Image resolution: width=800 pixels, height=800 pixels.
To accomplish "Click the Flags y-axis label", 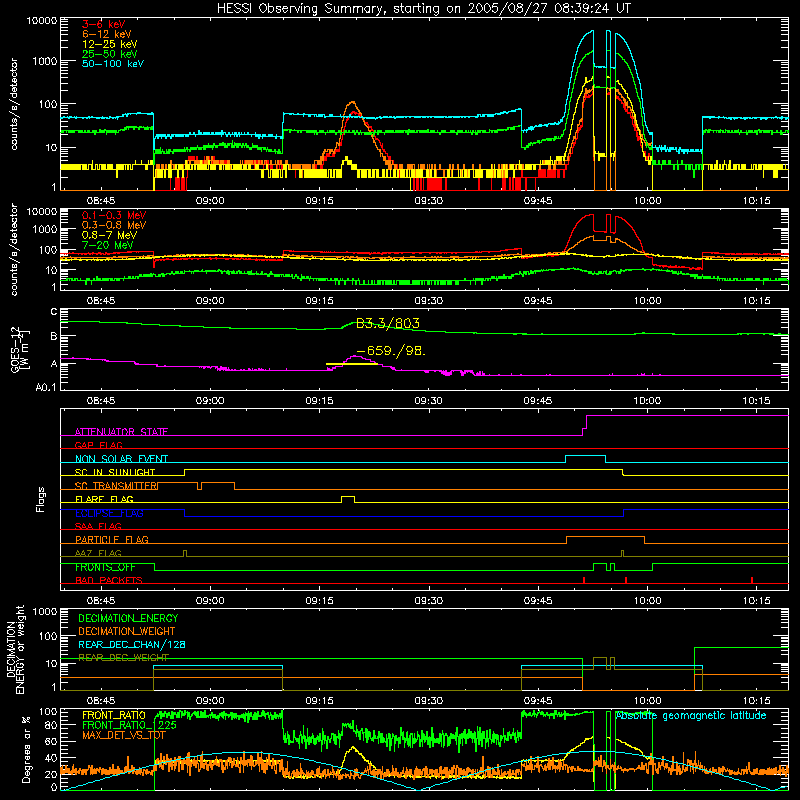I will pos(40,499).
